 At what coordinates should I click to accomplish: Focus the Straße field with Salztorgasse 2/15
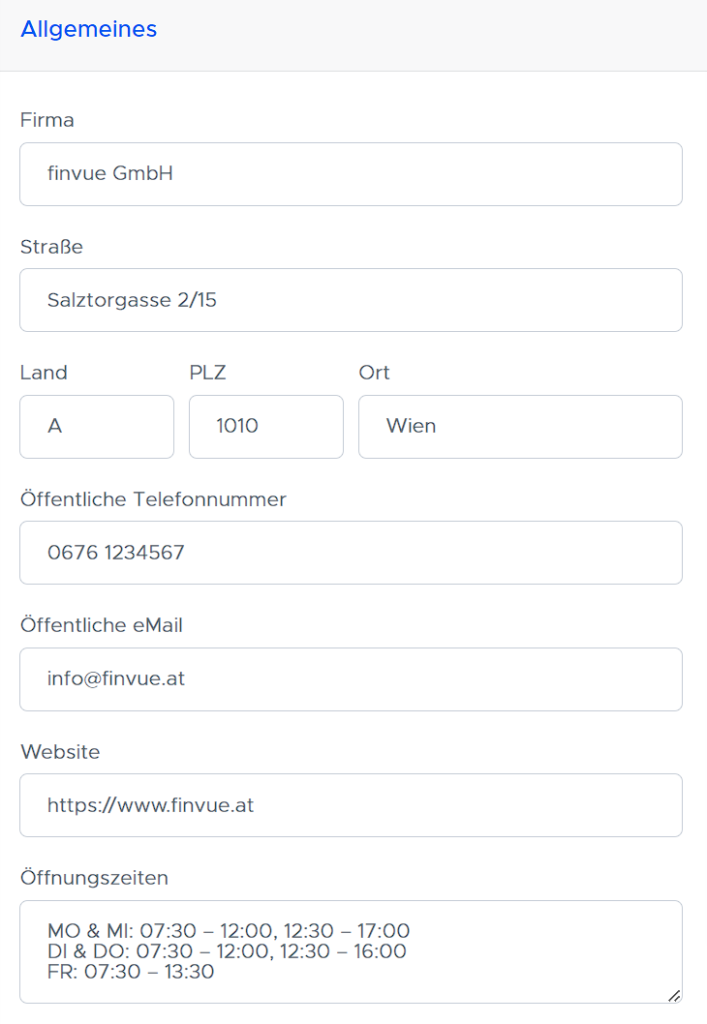[350, 300]
